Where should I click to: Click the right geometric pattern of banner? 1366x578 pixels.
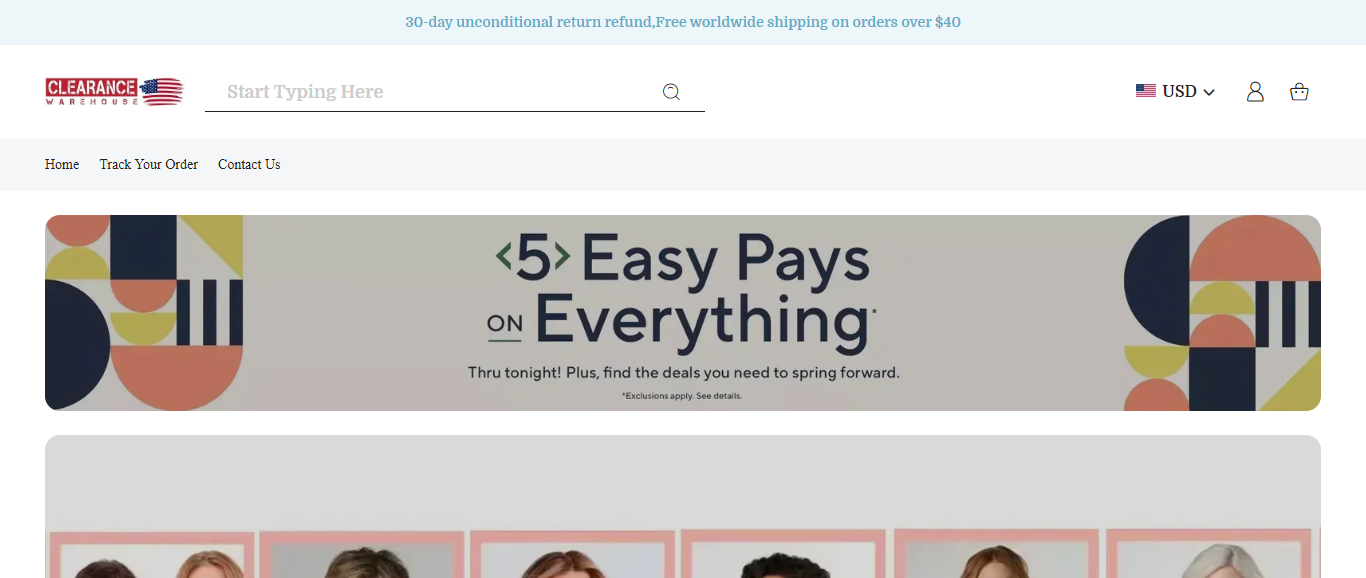(x=1222, y=313)
